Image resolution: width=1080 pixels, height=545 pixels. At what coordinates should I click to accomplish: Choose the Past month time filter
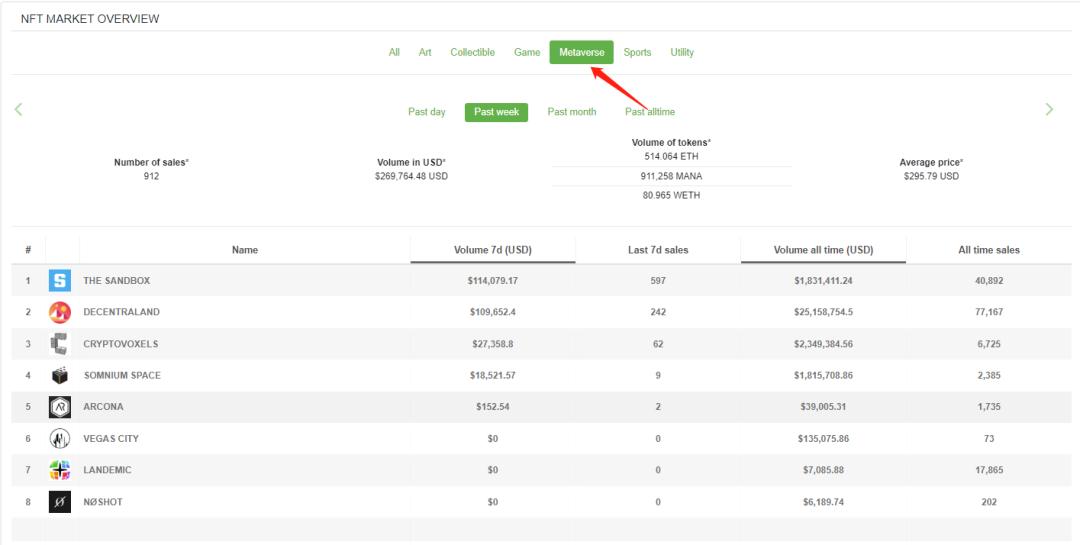pos(572,112)
